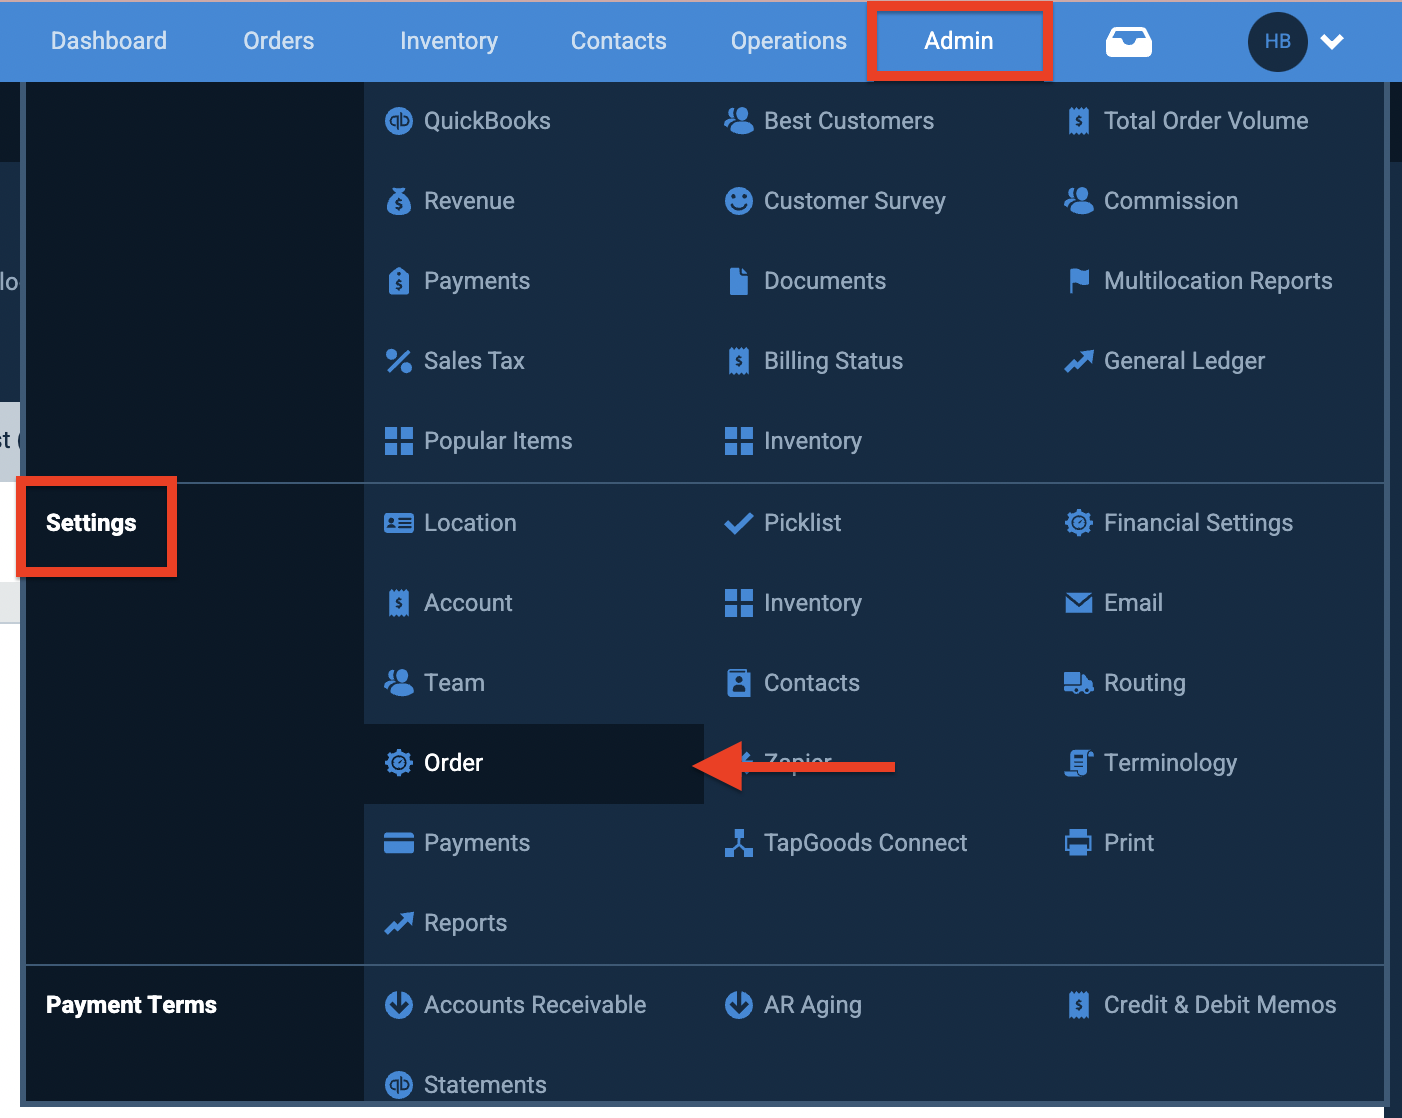Click the QuickBooks icon

pyautogui.click(x=399, y=121)
